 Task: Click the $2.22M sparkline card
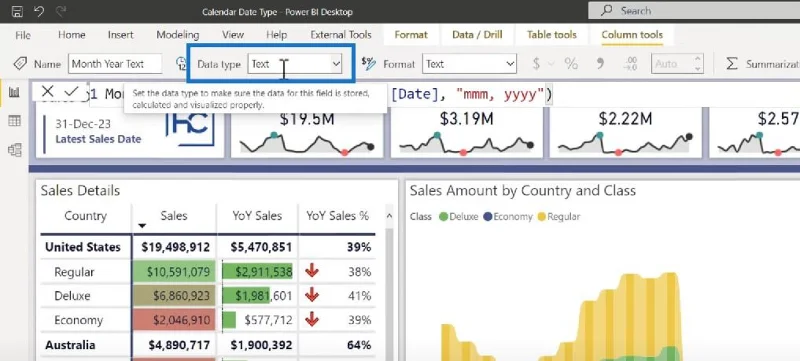[625, 134]
